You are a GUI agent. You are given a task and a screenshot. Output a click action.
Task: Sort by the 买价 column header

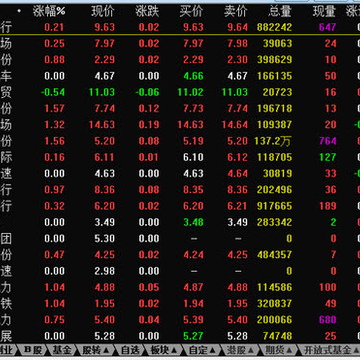coord(192,11)
